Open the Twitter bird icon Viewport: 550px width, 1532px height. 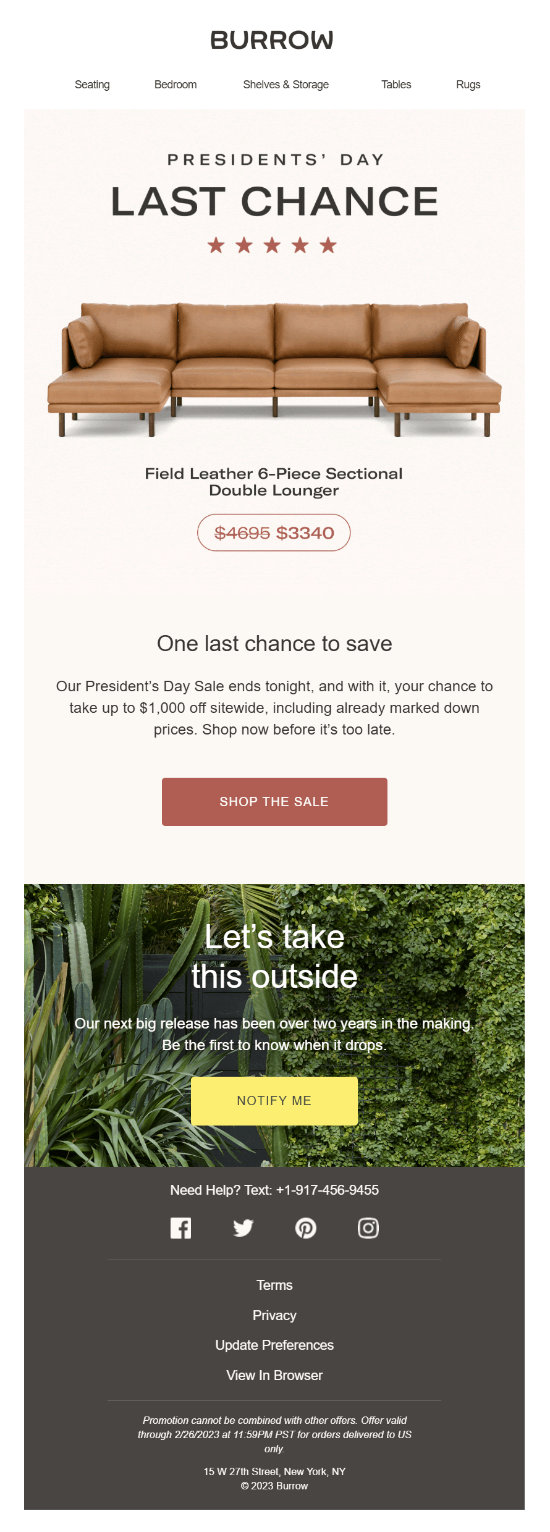(x=243, y=1228)
